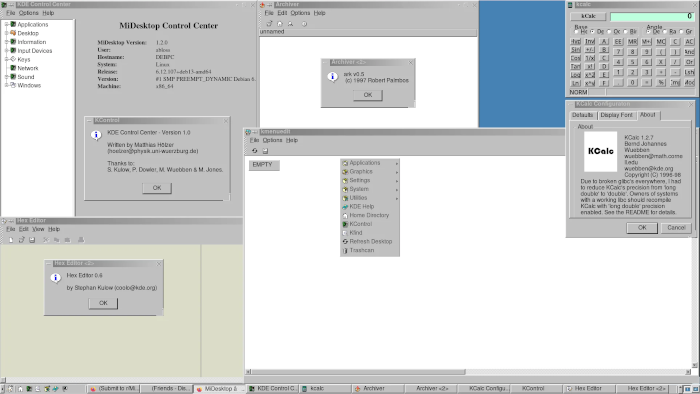Expand Information node in Control Center tree
Image resolution: width=700 pixels, height=394 pixels.
[x=7, y=42]
